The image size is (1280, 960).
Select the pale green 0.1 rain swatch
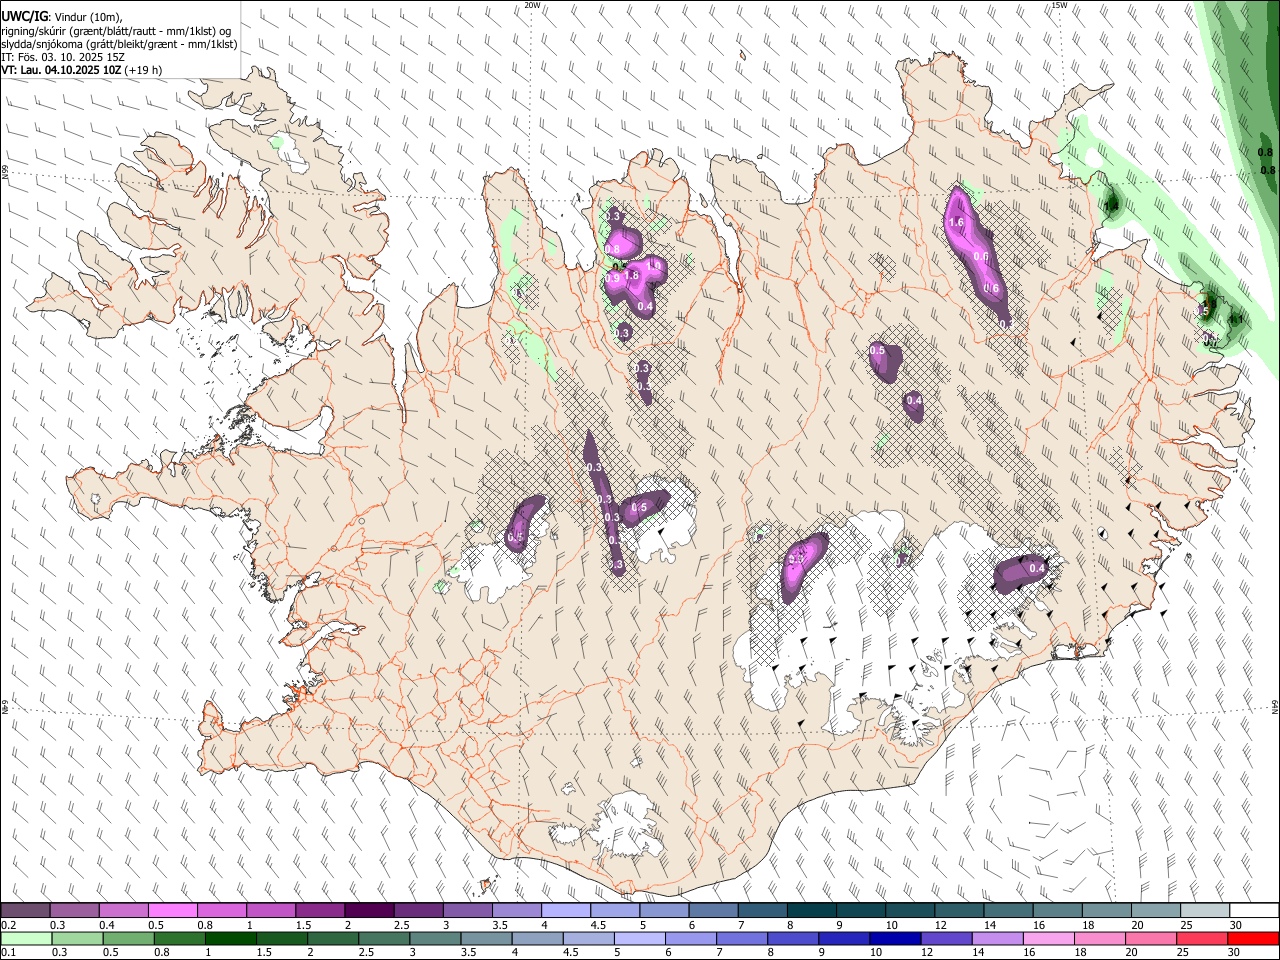pos(26,938)
